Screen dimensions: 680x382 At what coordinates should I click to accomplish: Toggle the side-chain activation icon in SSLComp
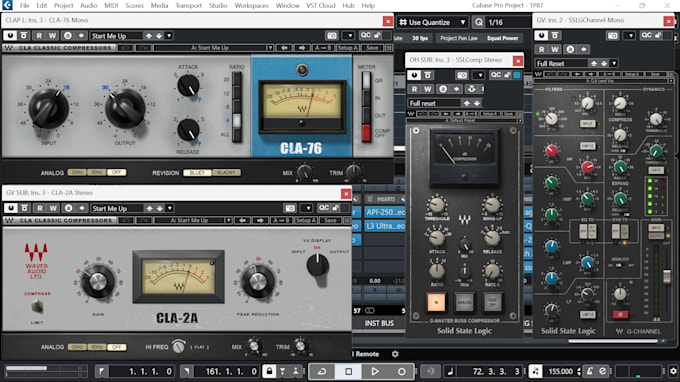click(x=471, y=89)
